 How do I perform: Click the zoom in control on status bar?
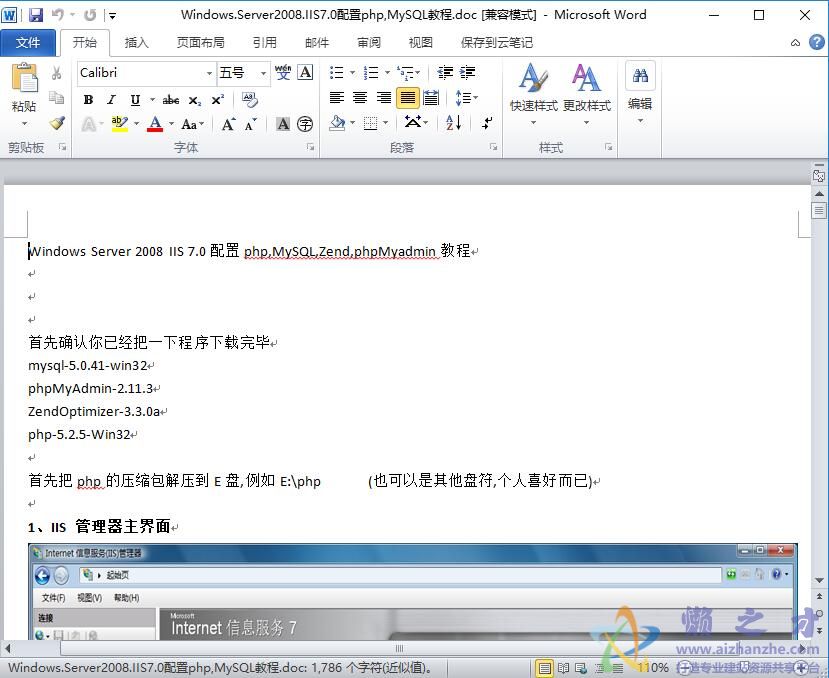coord(800,667)
